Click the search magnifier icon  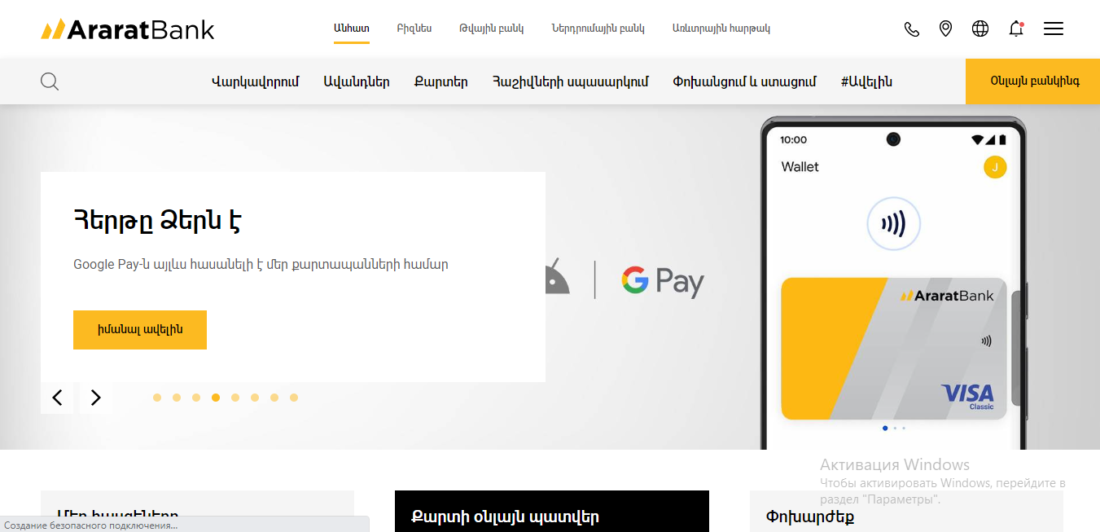[x=49, y=81]
